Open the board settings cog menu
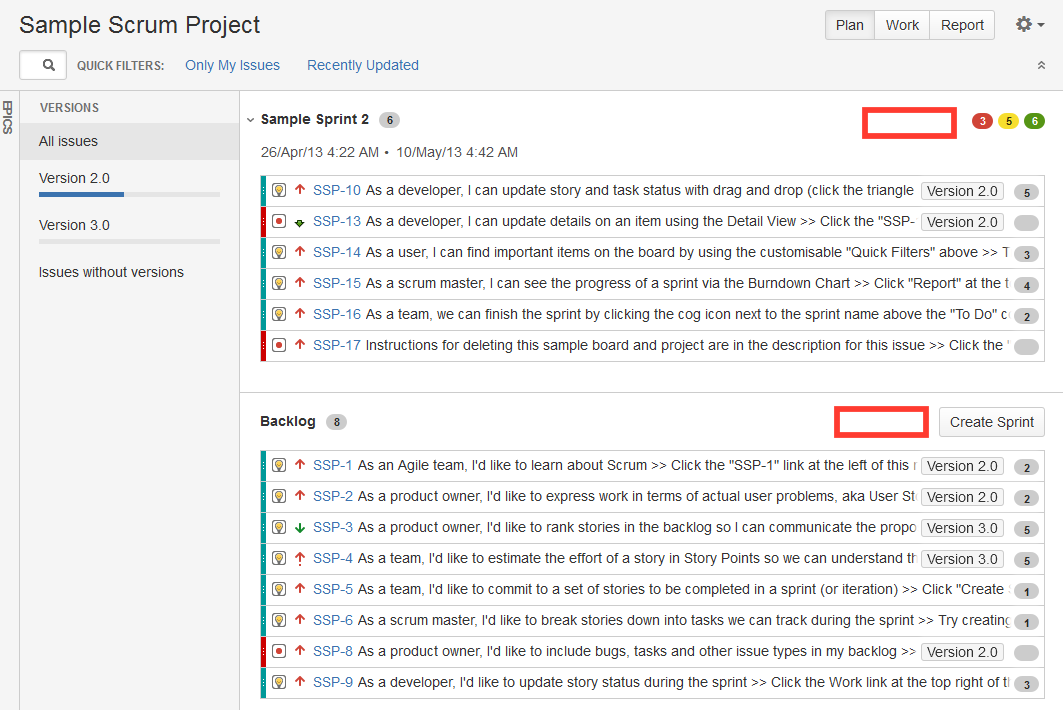The width and height of the screenshot is (1063, 710). [x=1029, y=25]
